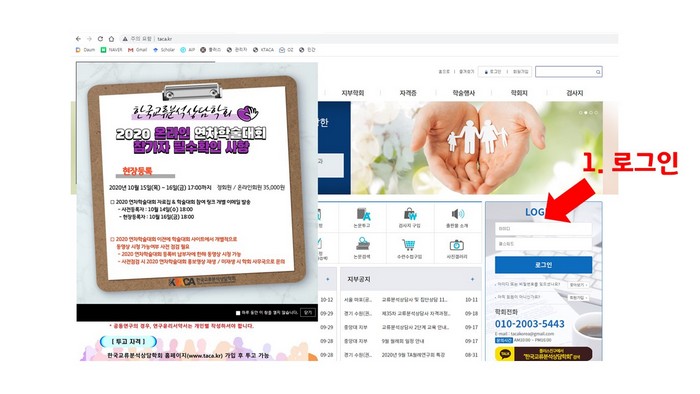Close the popup with the 닫기 button
The image size is (700, 394).
click(x=308, y=312)
